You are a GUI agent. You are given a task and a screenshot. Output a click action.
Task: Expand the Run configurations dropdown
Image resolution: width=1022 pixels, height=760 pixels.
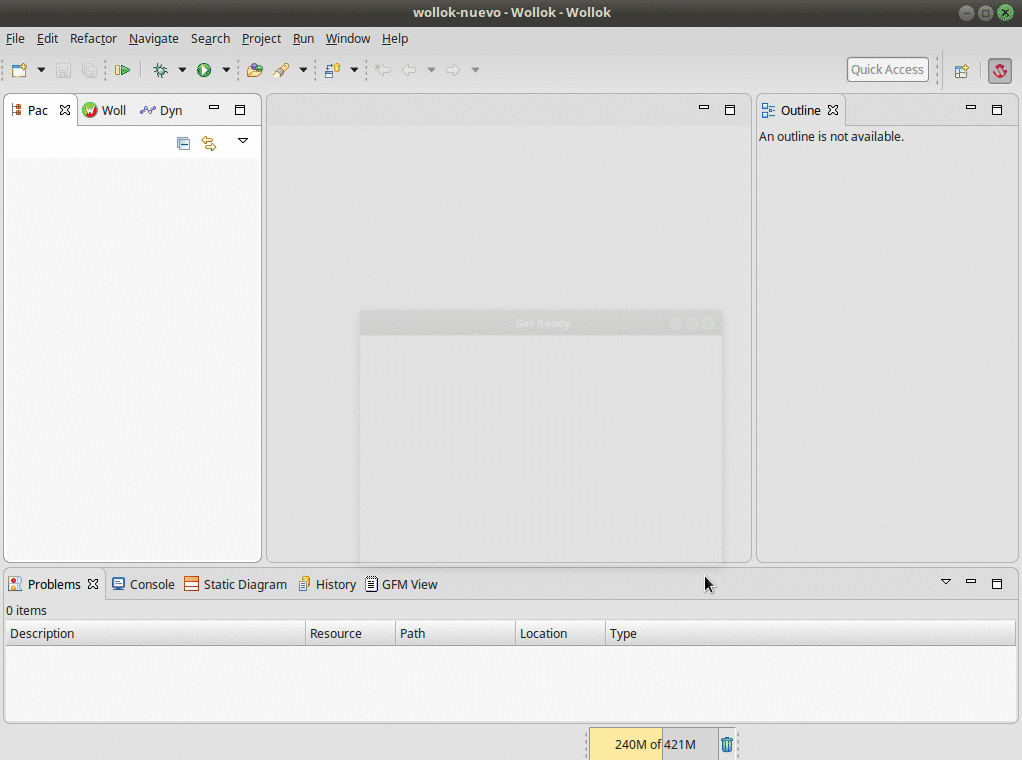(226, 70)
